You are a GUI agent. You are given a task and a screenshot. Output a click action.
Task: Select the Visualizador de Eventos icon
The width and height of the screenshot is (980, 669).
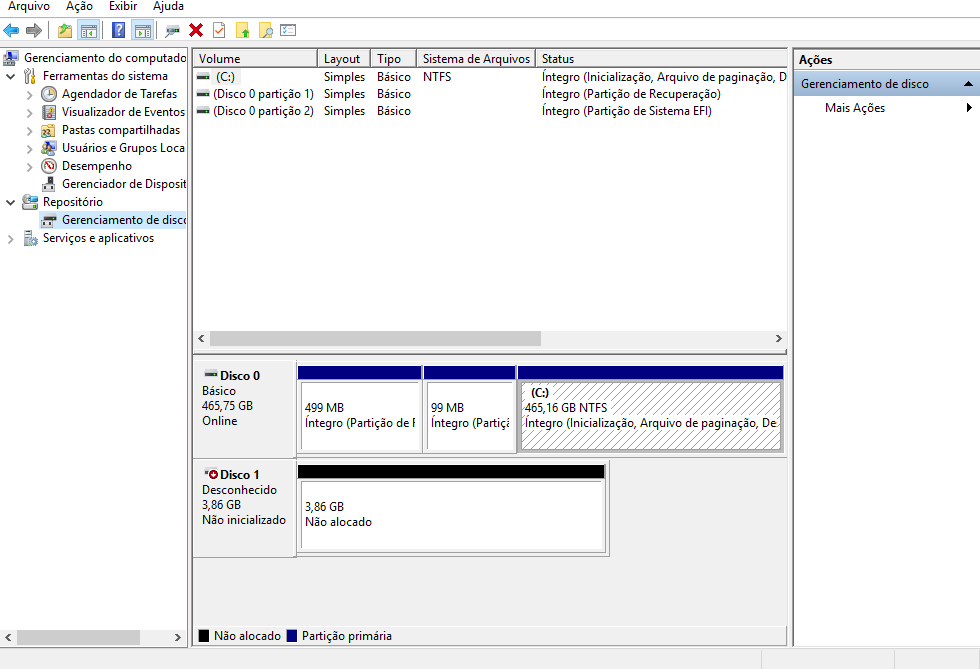click(49, 112)
